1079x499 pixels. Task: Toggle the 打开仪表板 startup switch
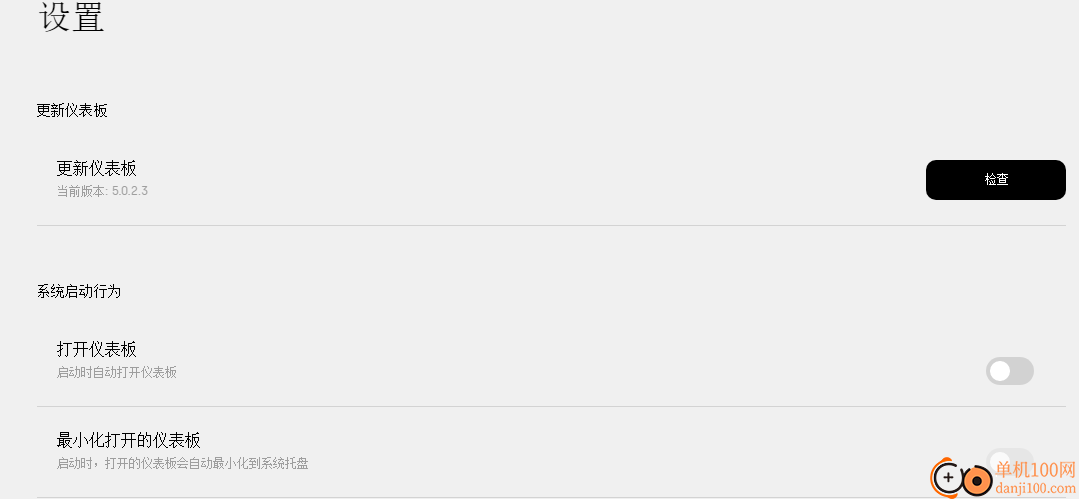pyautogui.click(x=1009, y=371)
